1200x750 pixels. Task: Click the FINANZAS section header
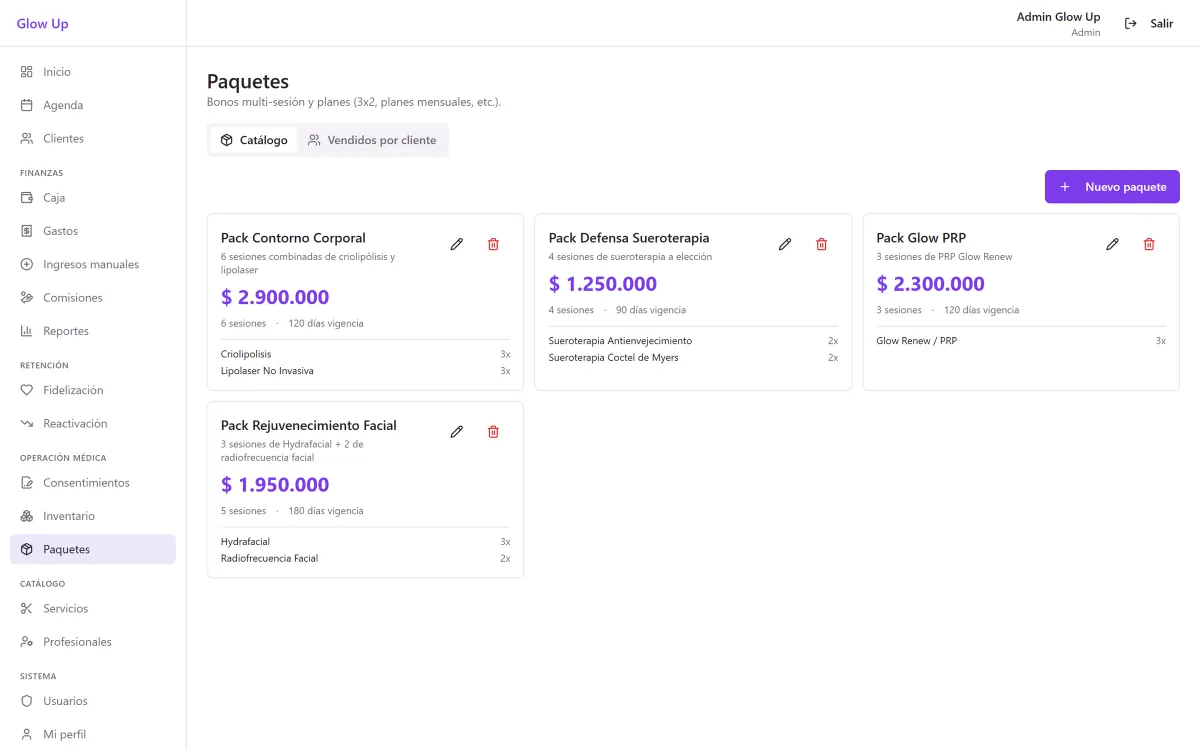(x=42, y=173)
